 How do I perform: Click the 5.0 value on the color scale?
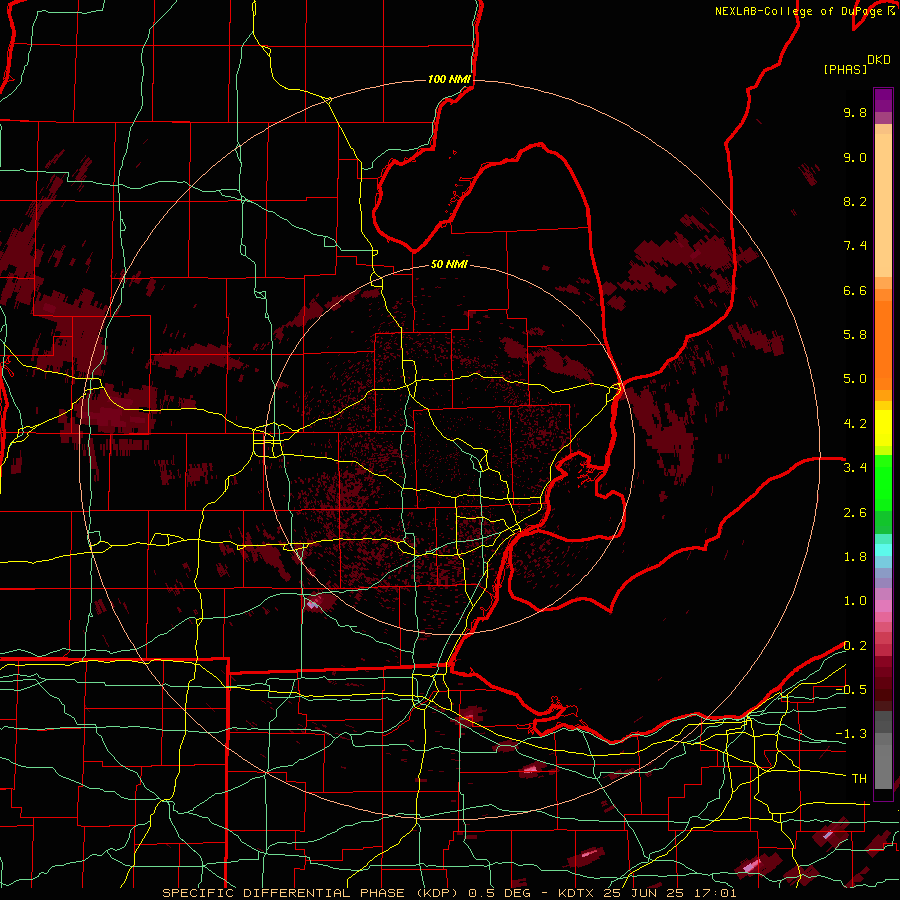(855, 379)
